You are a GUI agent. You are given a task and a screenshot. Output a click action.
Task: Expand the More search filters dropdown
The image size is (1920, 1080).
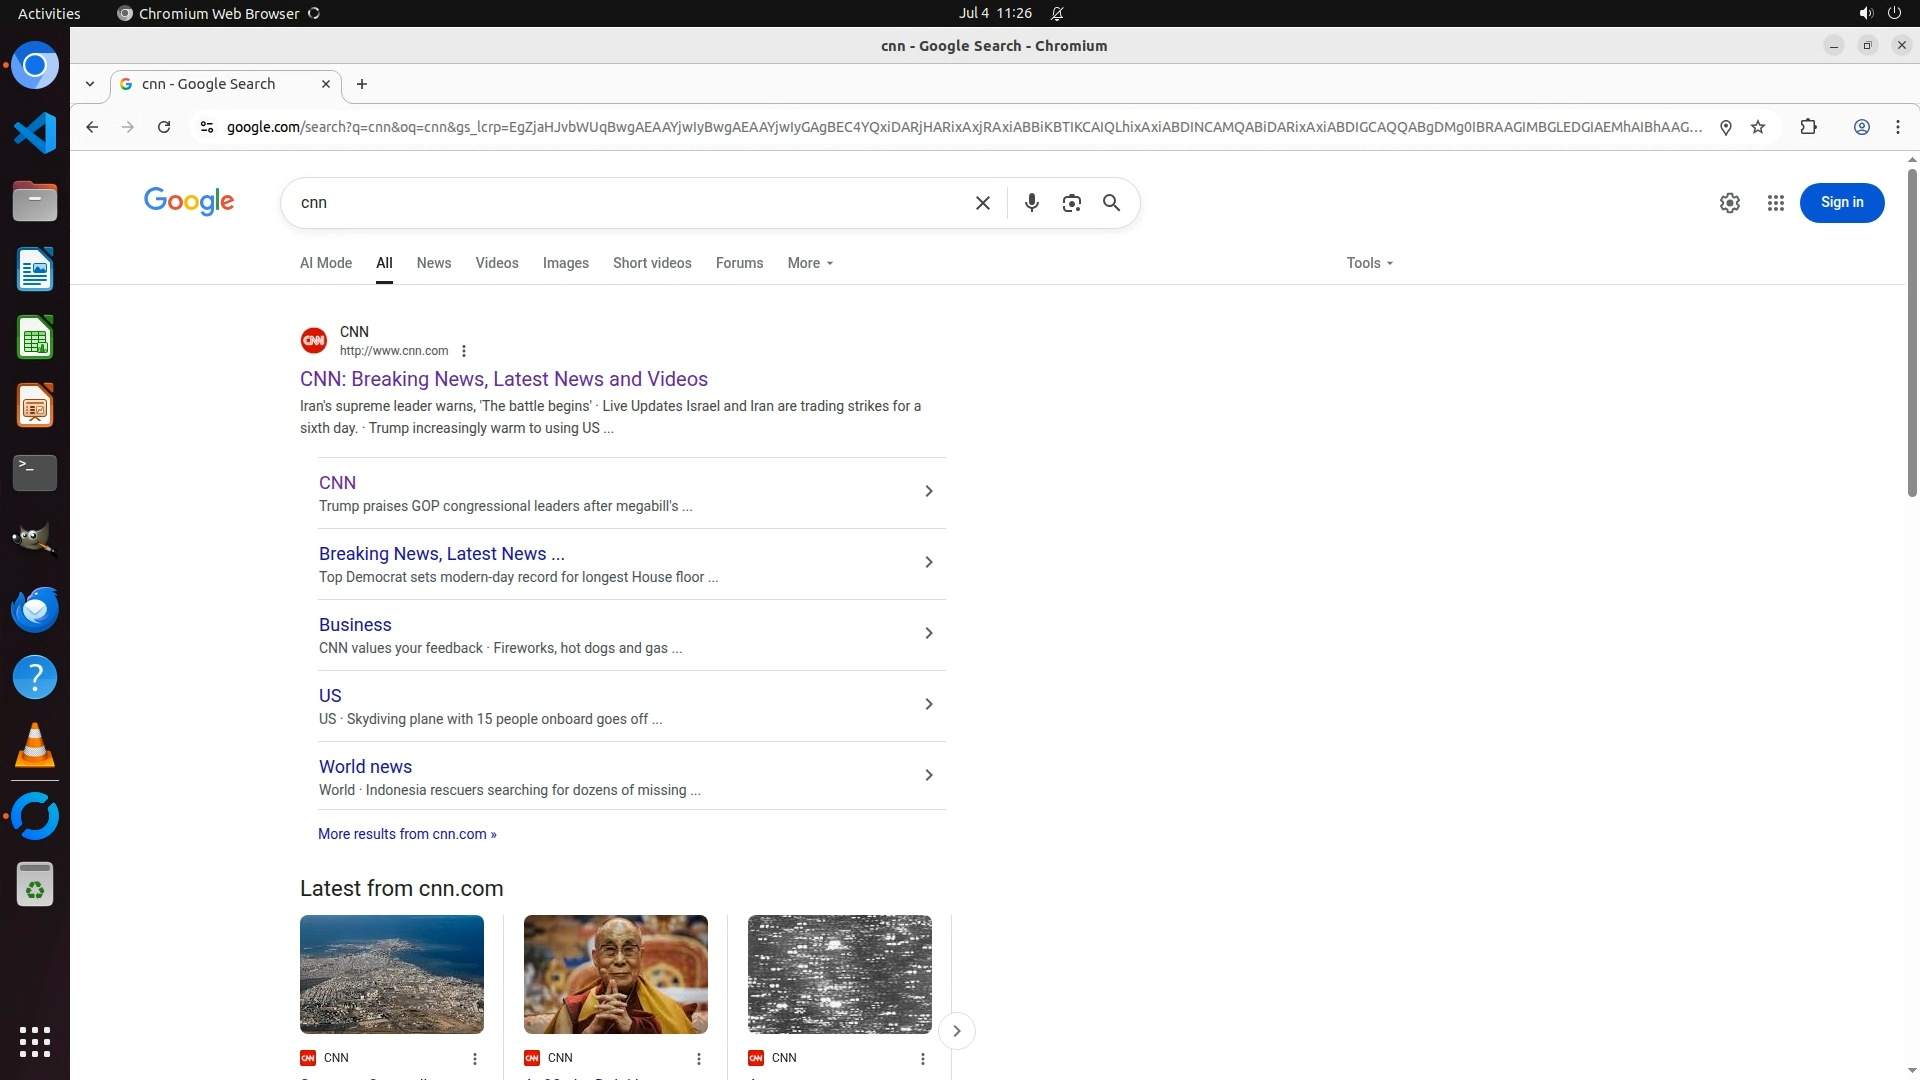809,263
